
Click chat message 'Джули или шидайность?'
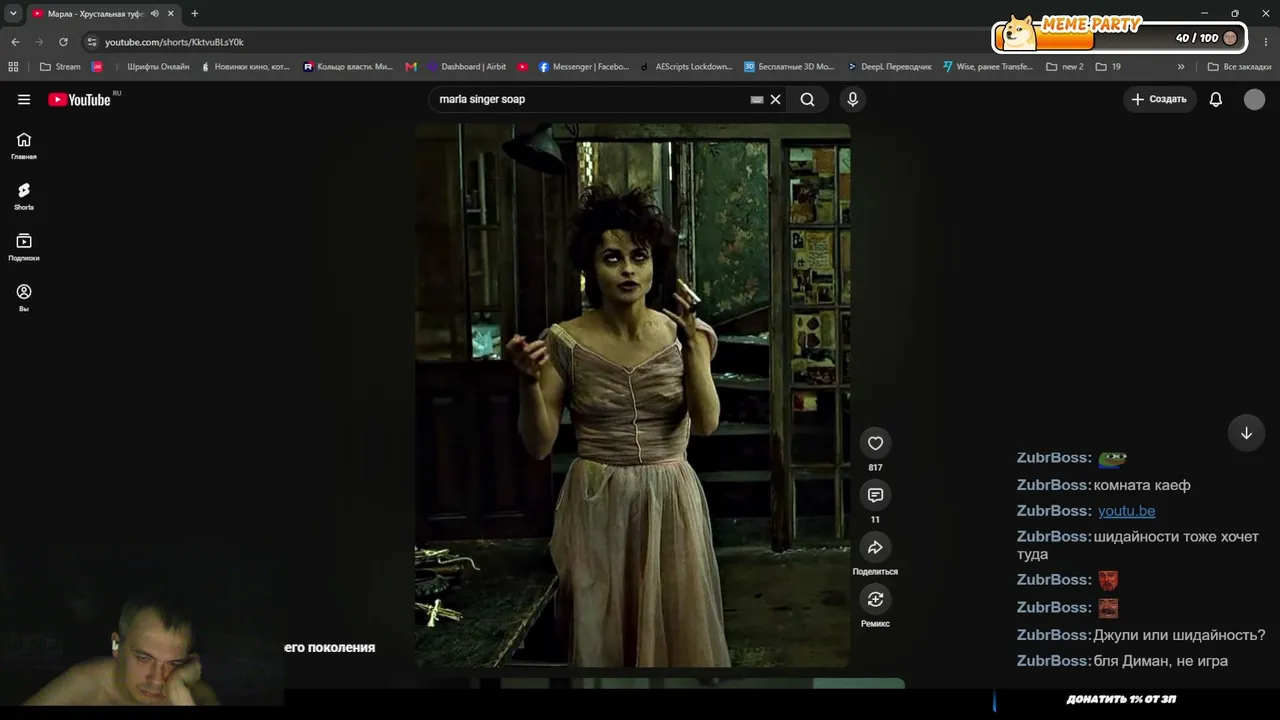1179,635
